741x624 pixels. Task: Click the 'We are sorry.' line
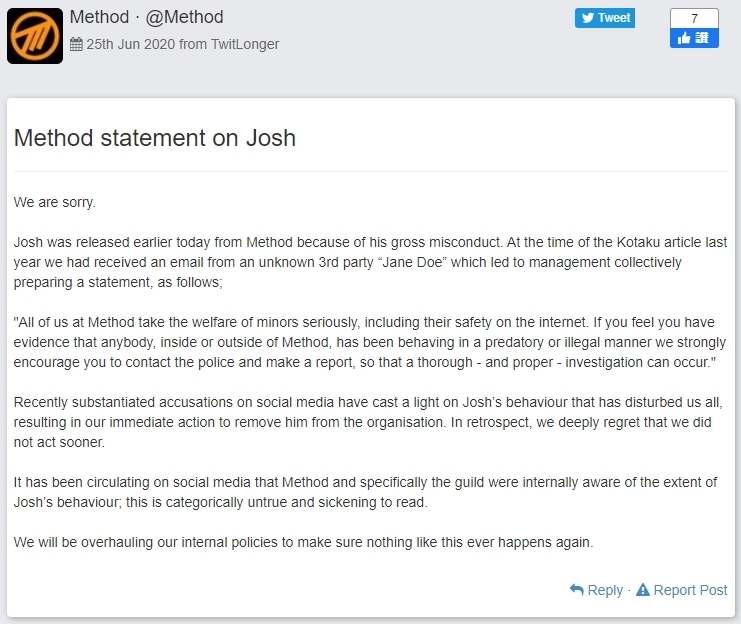tap(55, 202)
